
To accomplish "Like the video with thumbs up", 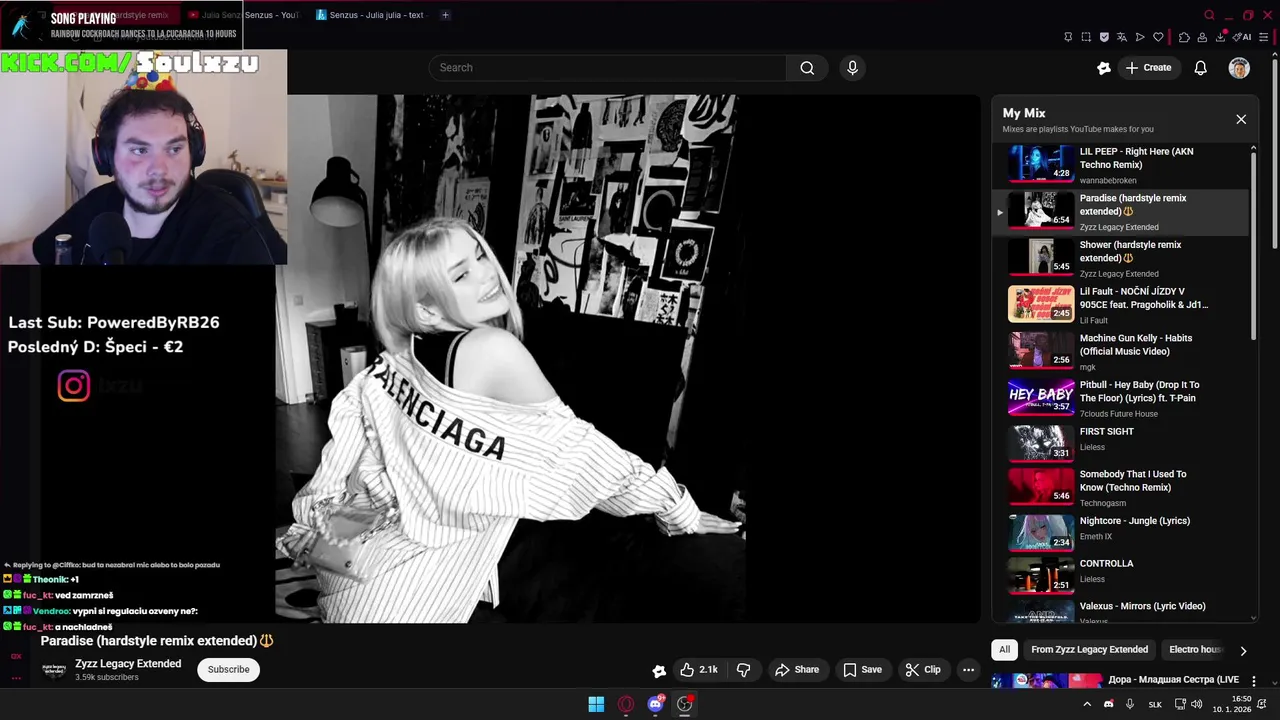I will (x=699, y=670).
